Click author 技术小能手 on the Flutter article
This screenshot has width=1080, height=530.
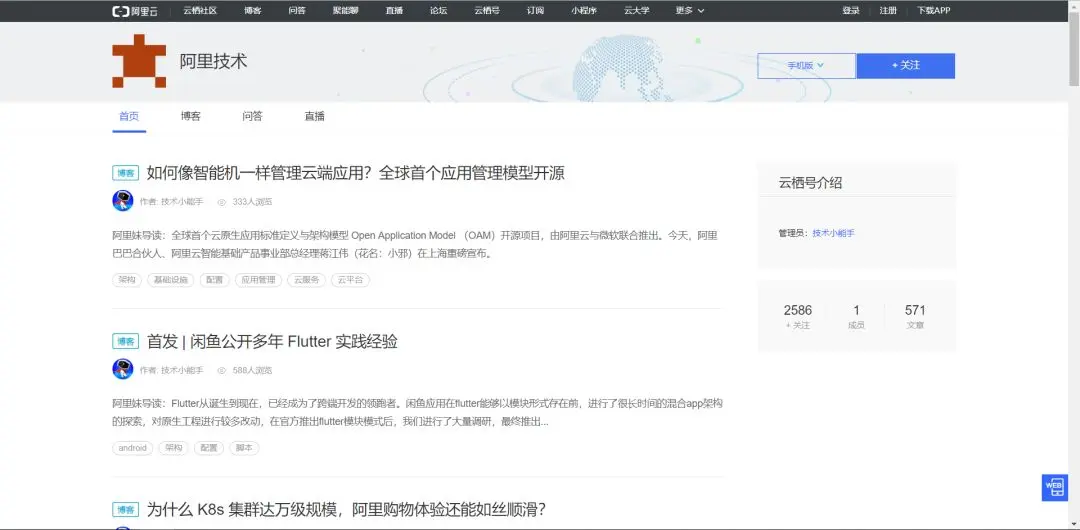pyautogui.click(x=182, y=370)
